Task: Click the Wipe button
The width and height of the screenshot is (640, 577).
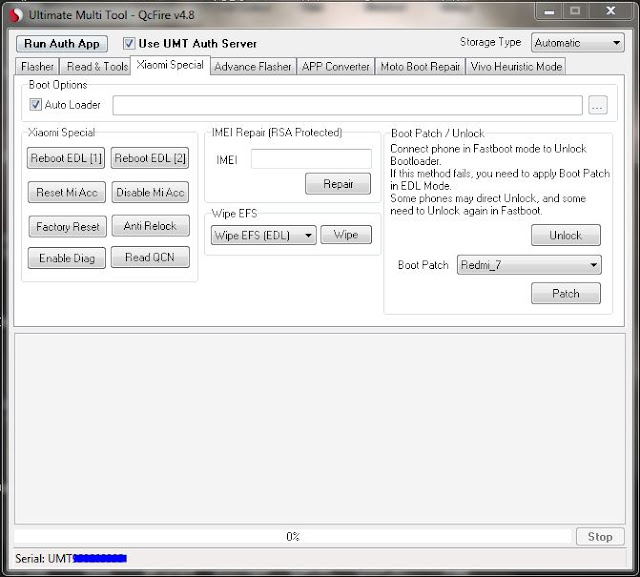Action: point(346,235)
